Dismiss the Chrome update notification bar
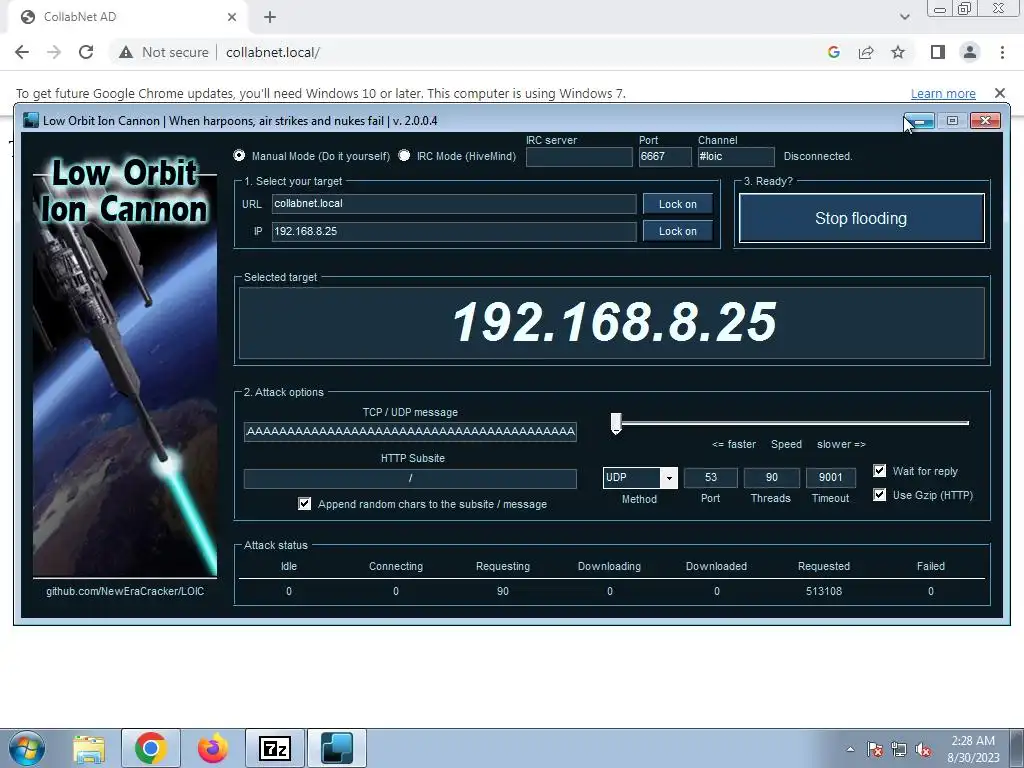1024x768 pixels. pyautogui.click(x=999, y=93)
